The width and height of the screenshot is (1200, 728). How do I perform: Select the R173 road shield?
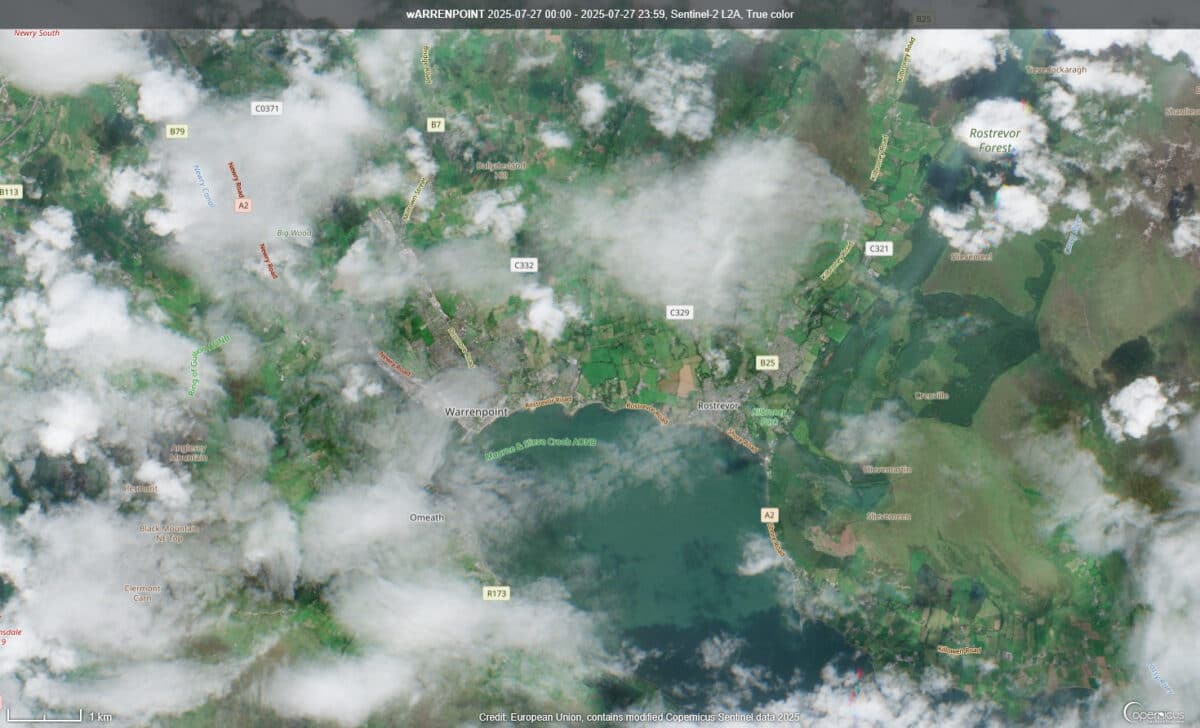[x=497, y=593]
